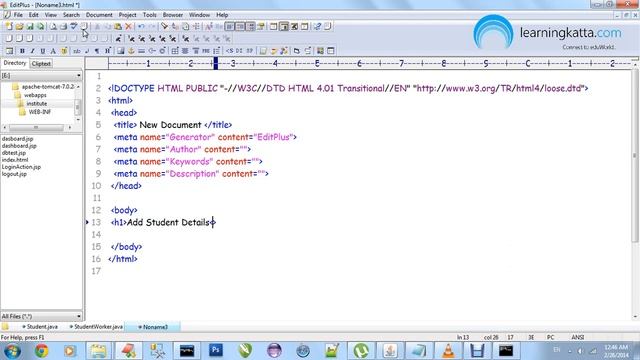The width and height of the screenshot is (640, 360).
Task: Click the Open file folder icon
Action: 19,27
